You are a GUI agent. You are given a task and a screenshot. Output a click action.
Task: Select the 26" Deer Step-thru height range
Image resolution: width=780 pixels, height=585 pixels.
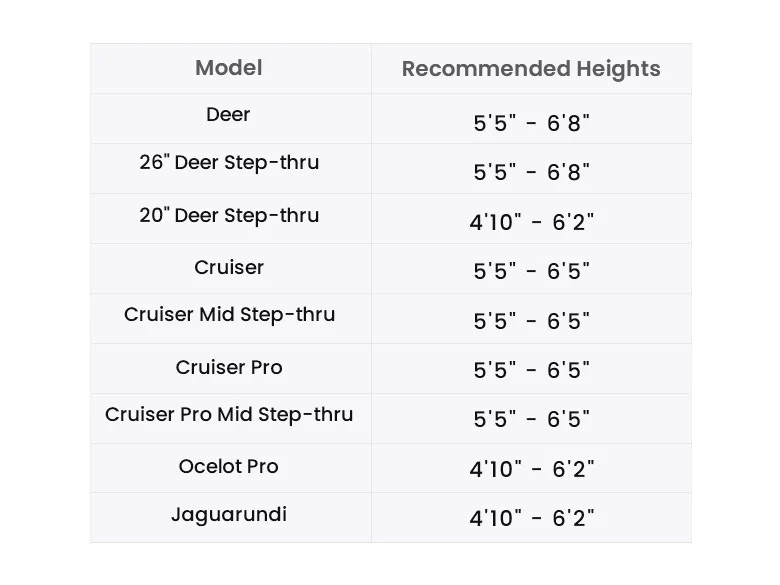[x=531, y=172]
